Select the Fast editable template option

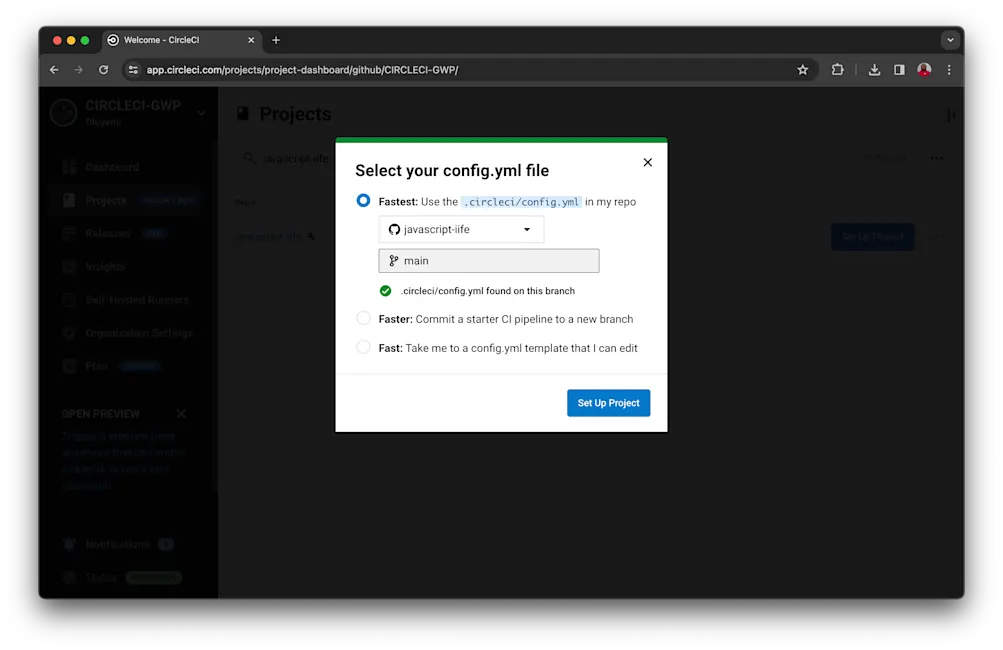[x=362, y=347]
